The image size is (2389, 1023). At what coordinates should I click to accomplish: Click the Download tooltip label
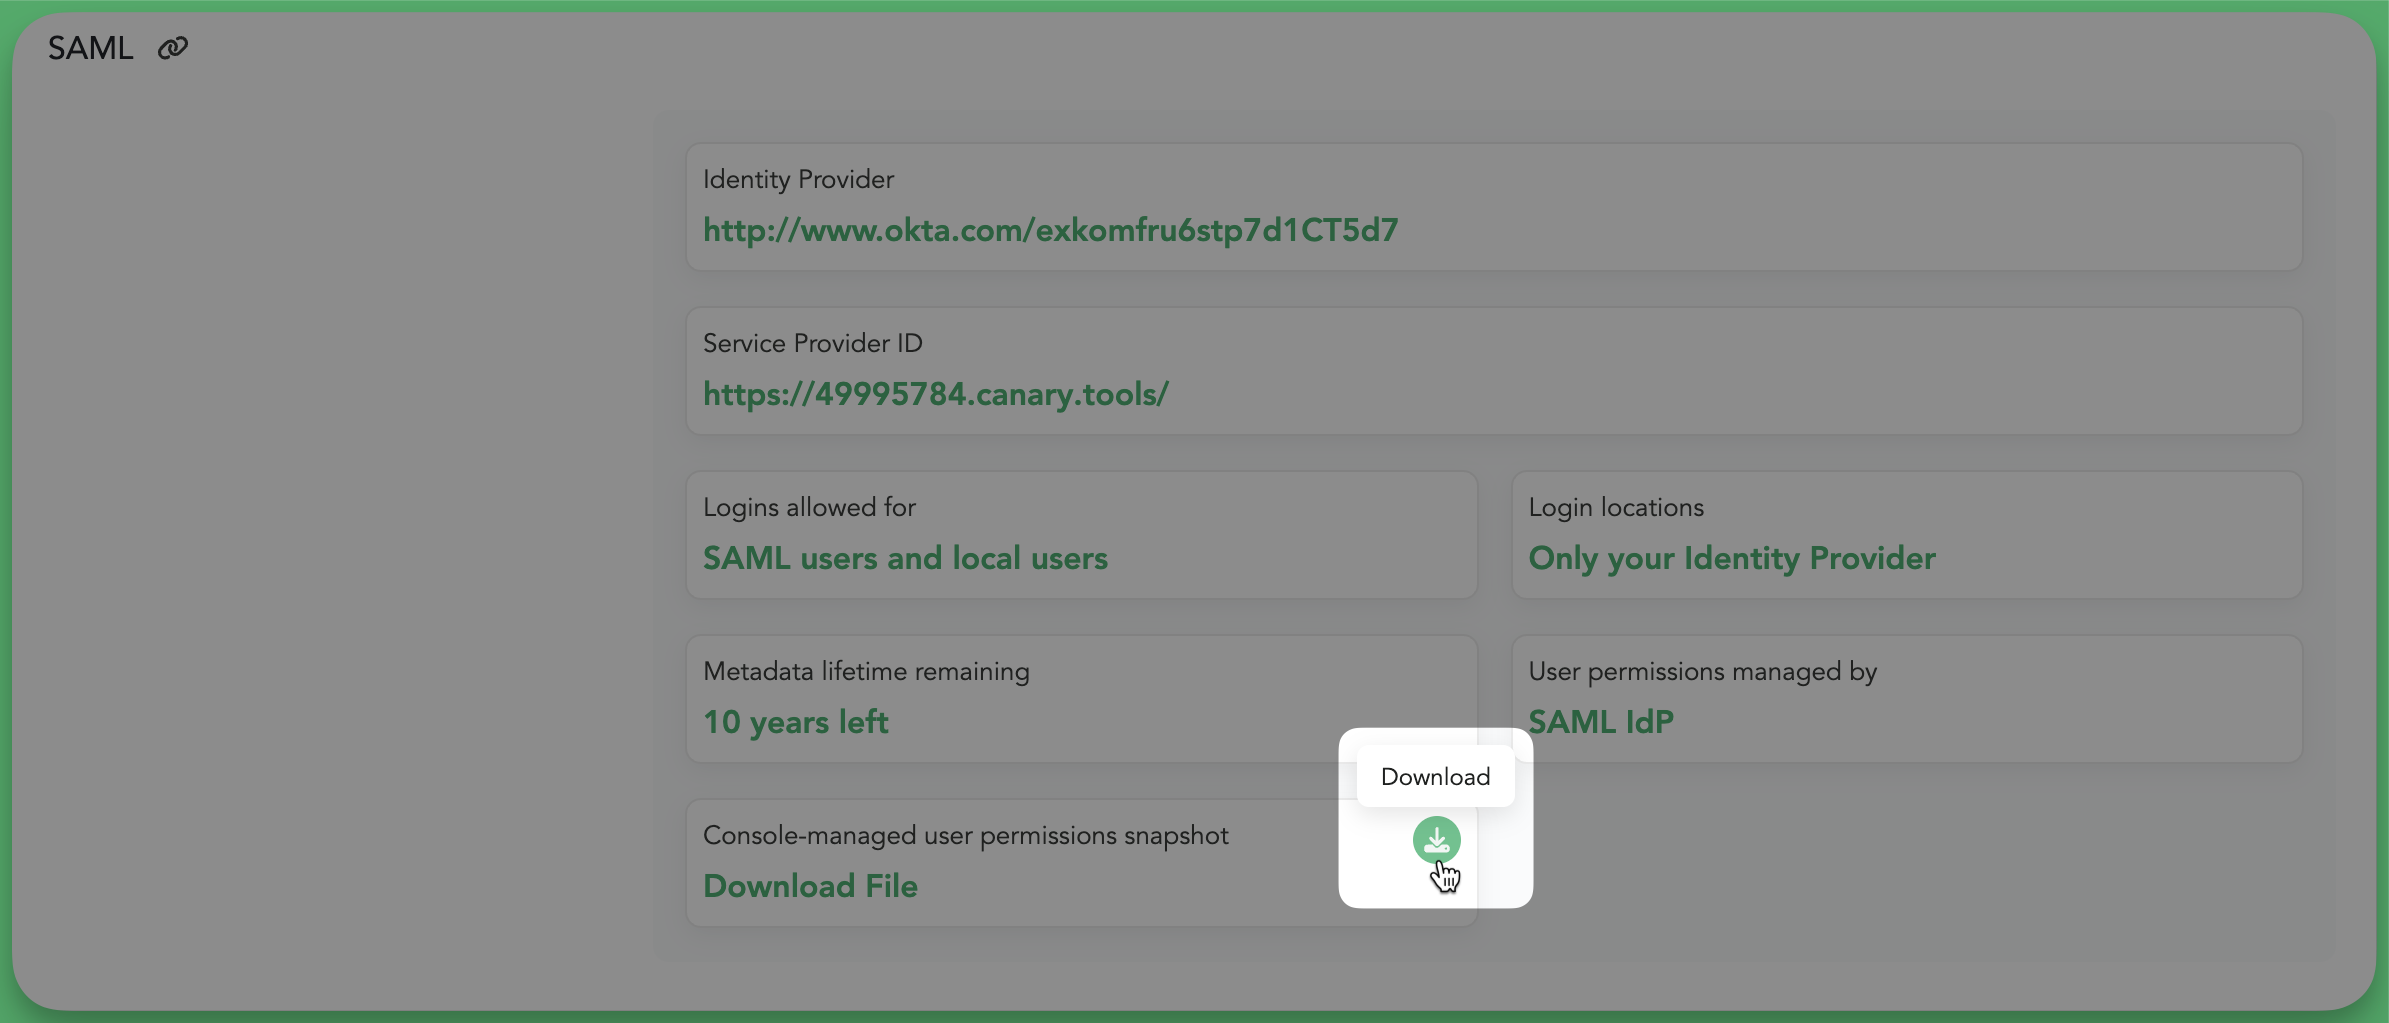[x=1435, y=777]
